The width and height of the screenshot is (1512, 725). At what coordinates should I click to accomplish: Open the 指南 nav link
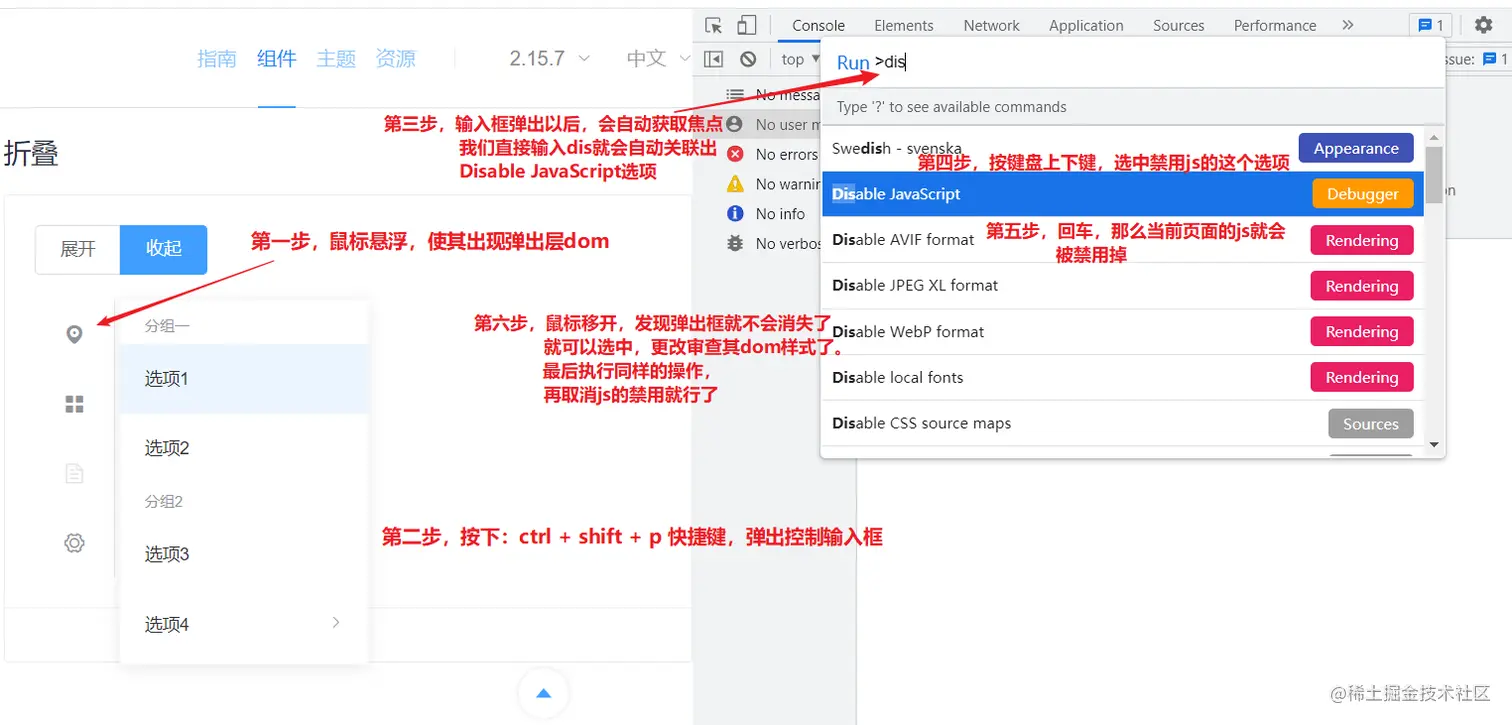(x=217, y=59)
